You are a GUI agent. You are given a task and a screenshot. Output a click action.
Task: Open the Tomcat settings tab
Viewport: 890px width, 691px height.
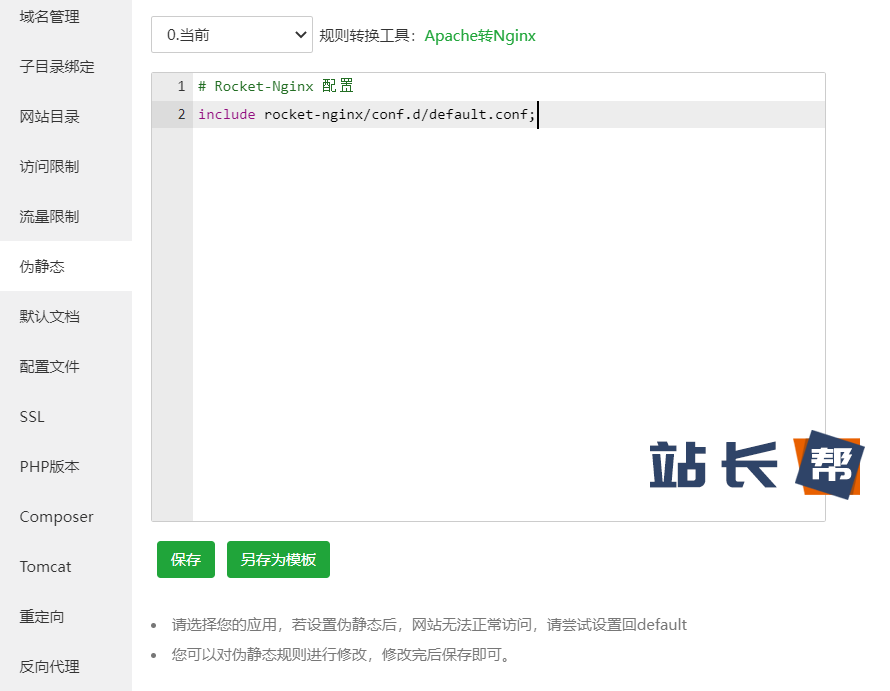[46, 567]
